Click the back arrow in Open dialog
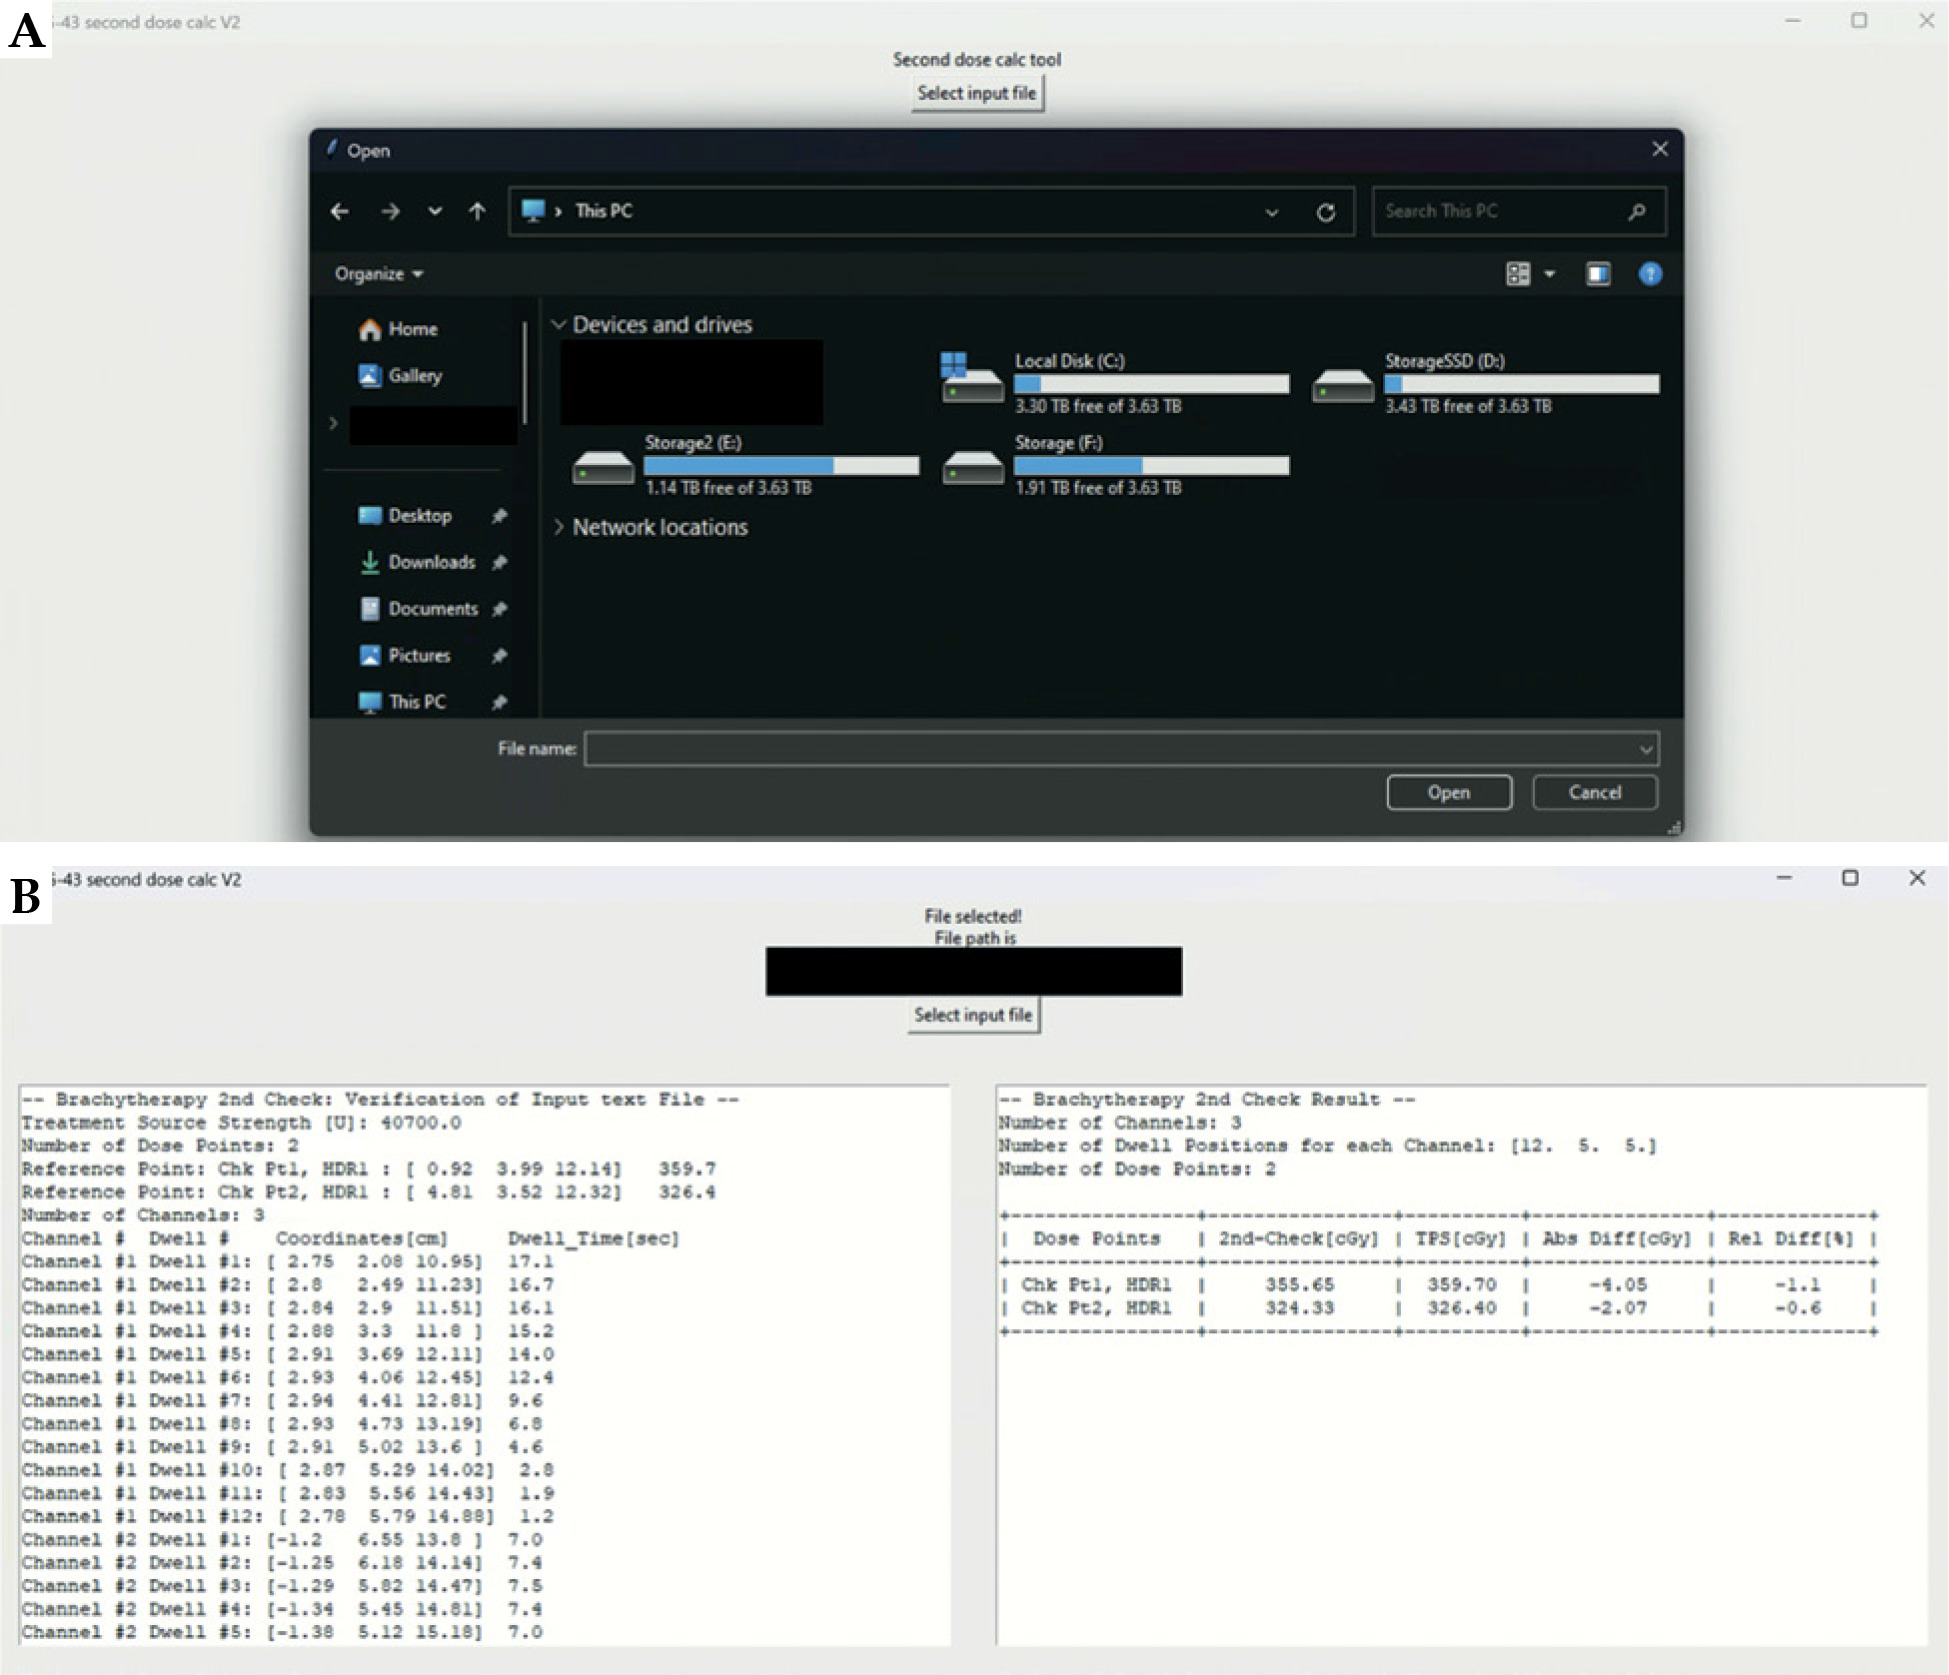 click(340, 211)
